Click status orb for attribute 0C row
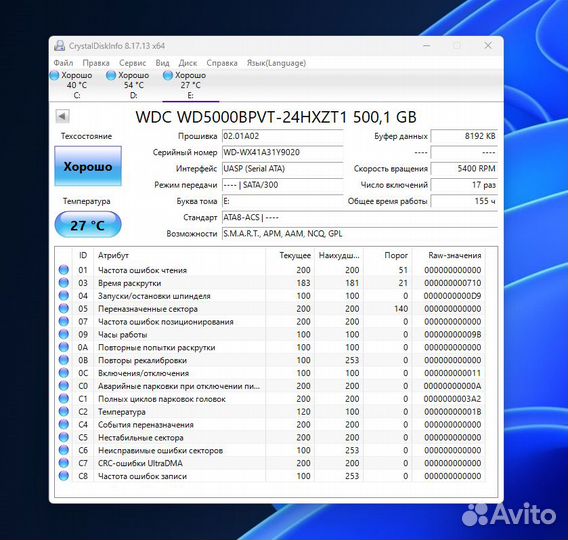 coord(64,373)
